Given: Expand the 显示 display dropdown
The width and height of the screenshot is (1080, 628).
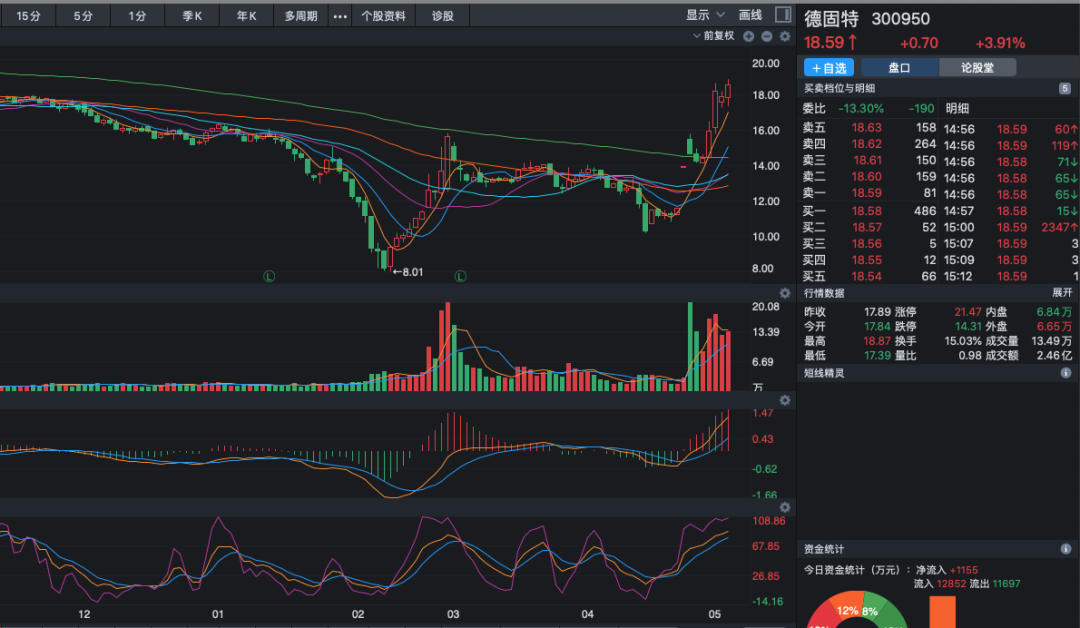Looking at the screenshot, I should tap(705, 14).
